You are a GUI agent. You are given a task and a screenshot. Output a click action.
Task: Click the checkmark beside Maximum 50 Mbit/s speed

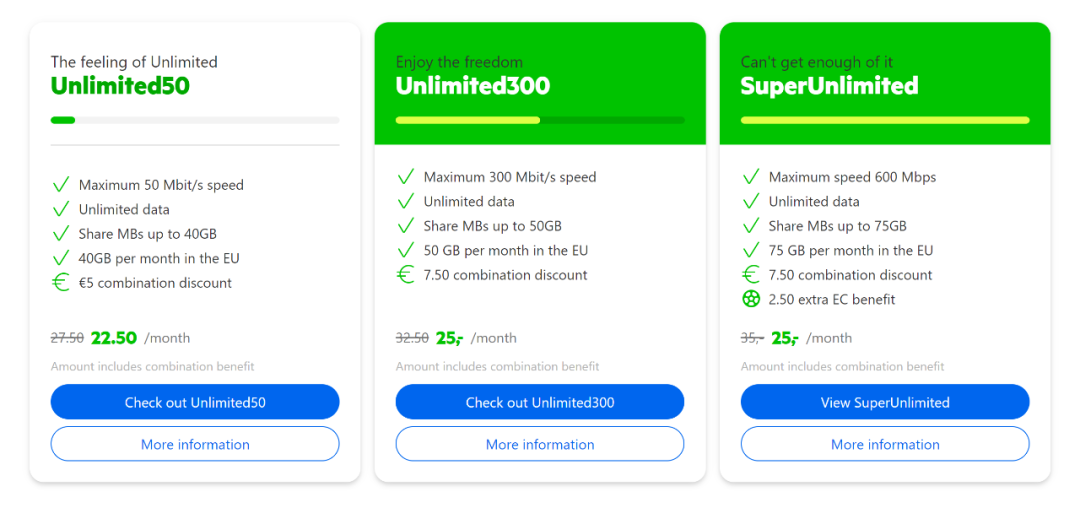click(61, 184)
